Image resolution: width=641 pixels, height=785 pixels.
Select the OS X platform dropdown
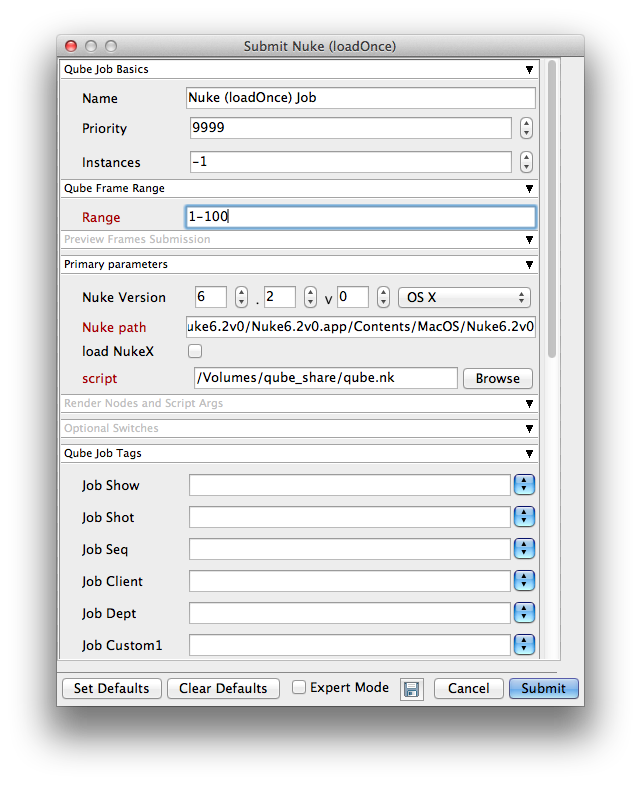click(464, 297)
